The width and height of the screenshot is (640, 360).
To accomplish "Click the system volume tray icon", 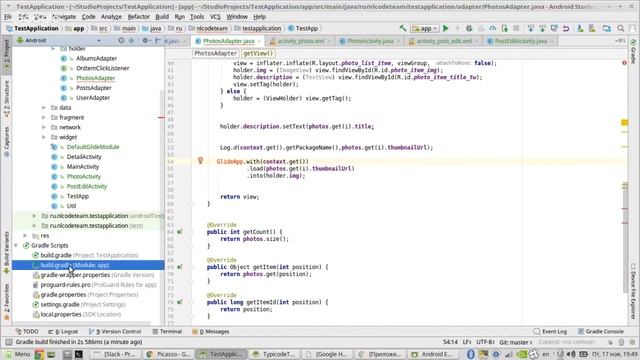I will (571, 354).
